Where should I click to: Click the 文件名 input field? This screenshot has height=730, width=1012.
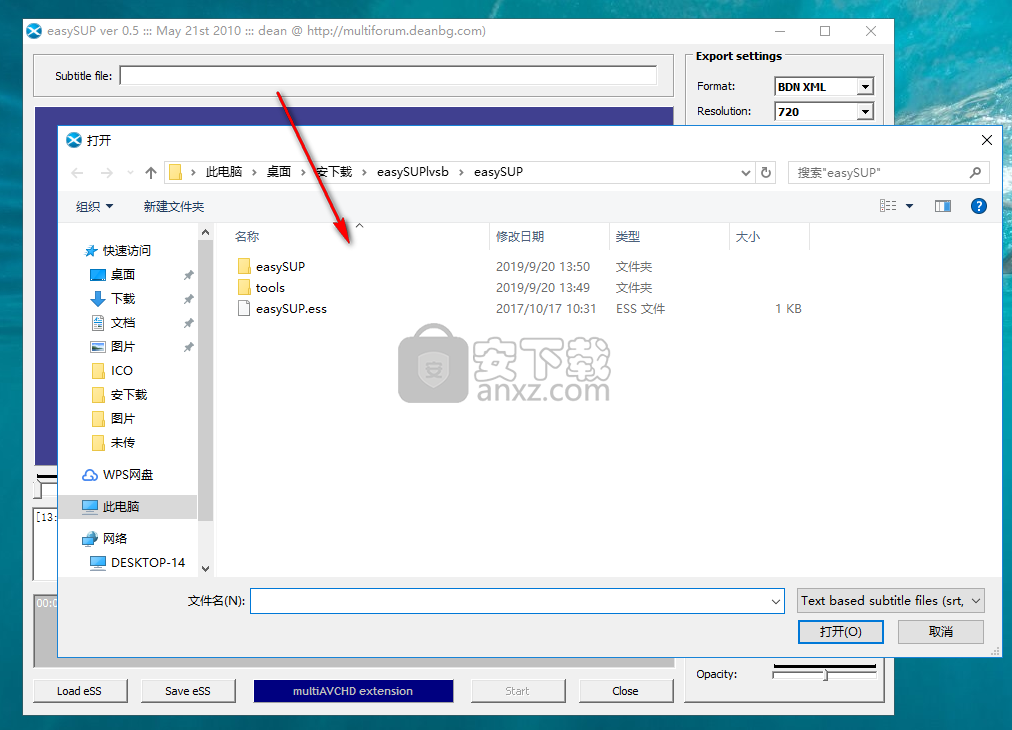point(510,601)
